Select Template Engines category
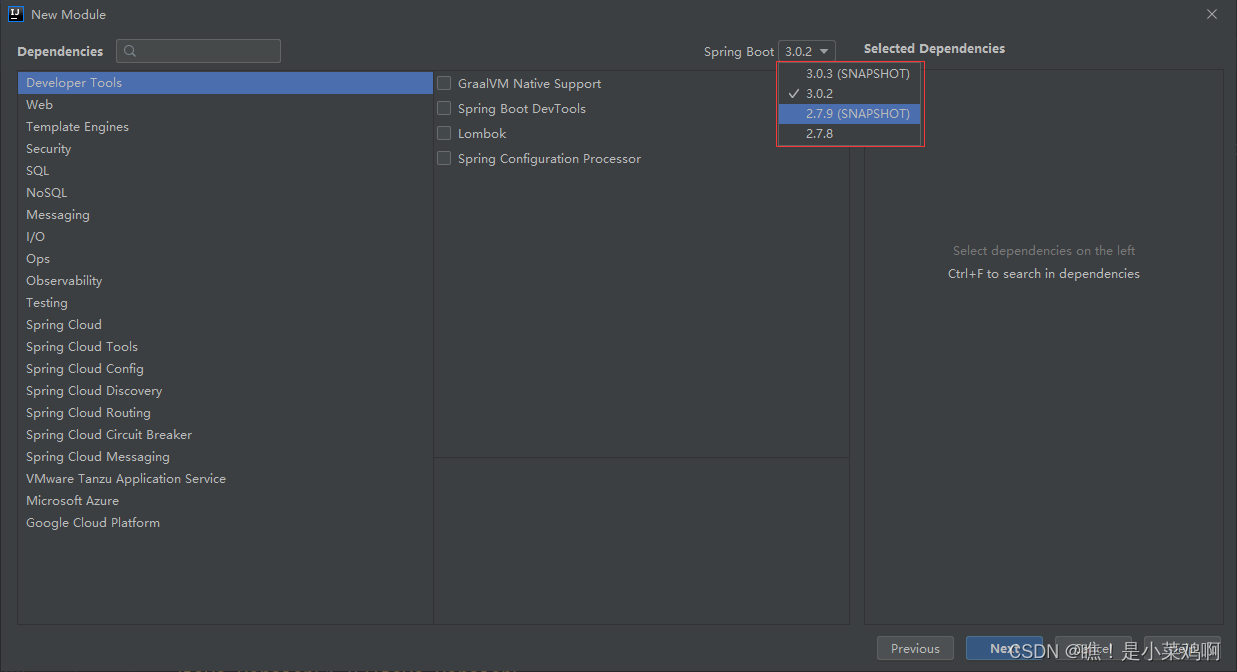The image size is (1237, 672). tap(225, 127)
